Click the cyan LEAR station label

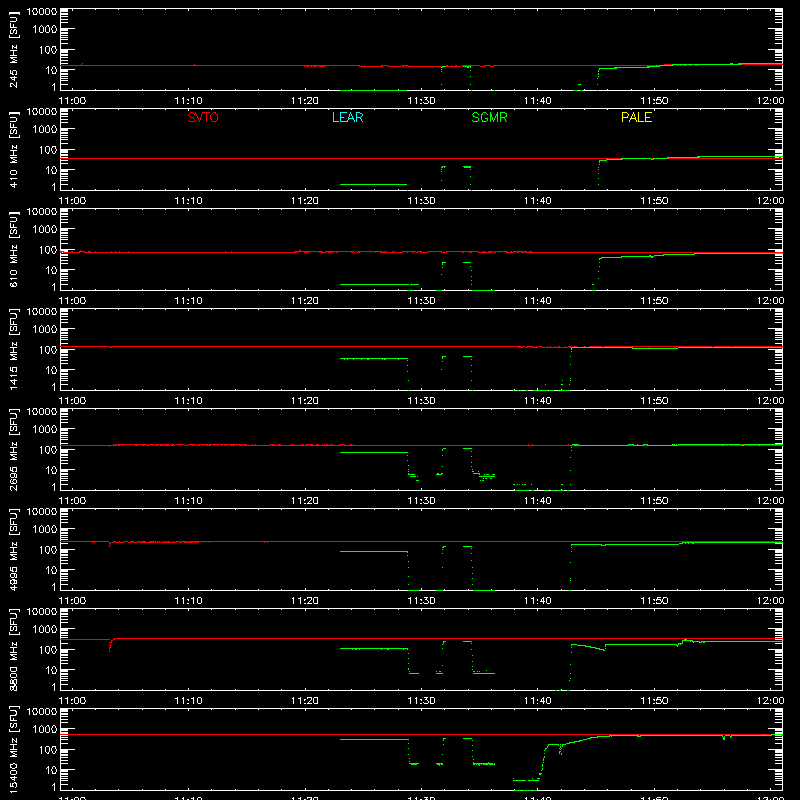point(347,117)
